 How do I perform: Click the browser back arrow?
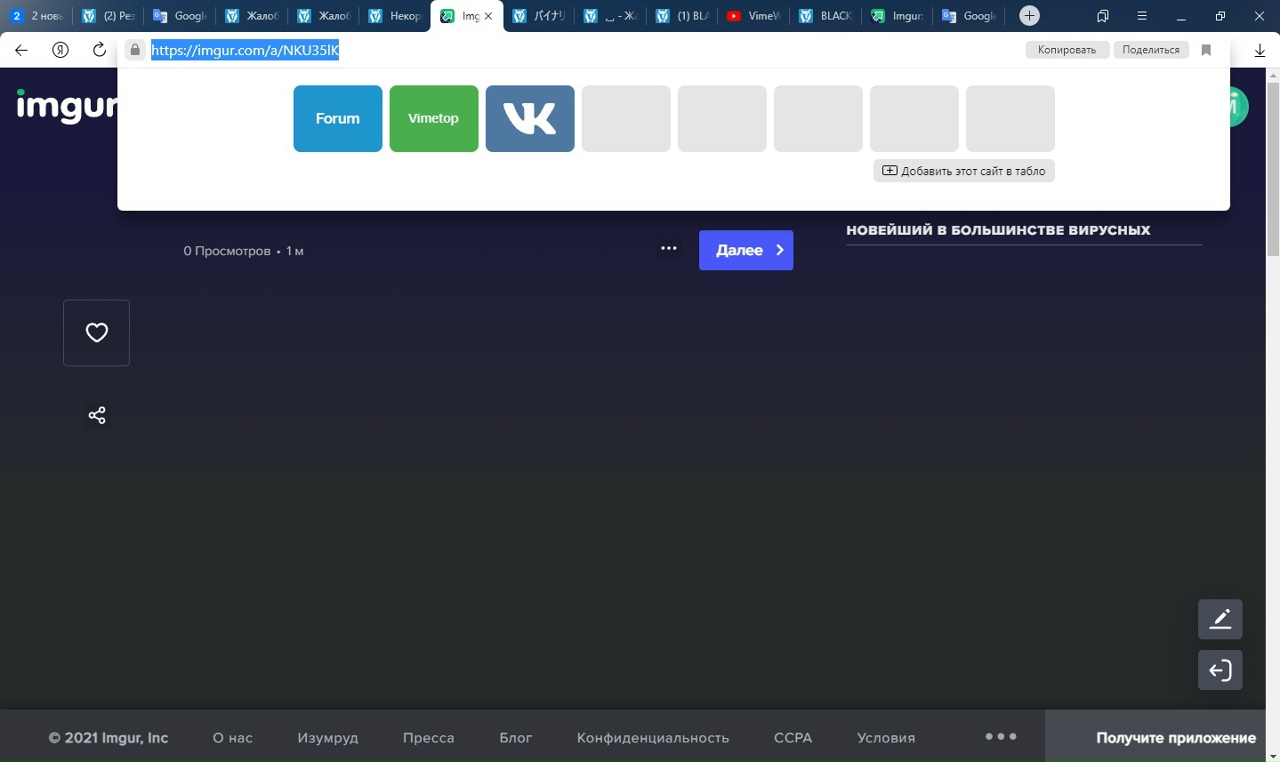(21, 50)
